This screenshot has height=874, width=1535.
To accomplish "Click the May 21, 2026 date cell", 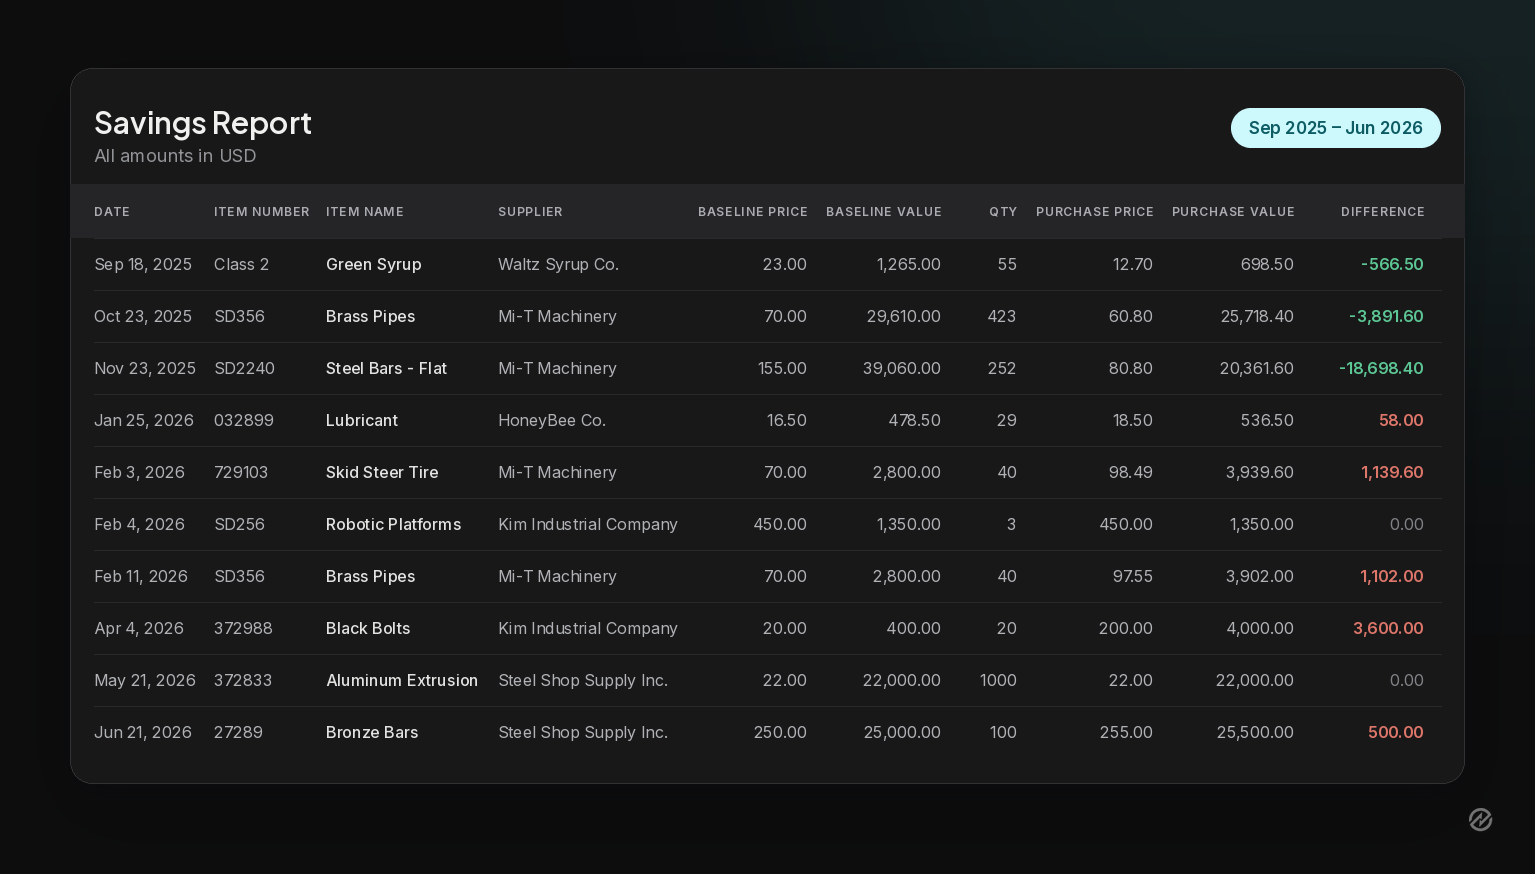I will click(x=145, y=680).
